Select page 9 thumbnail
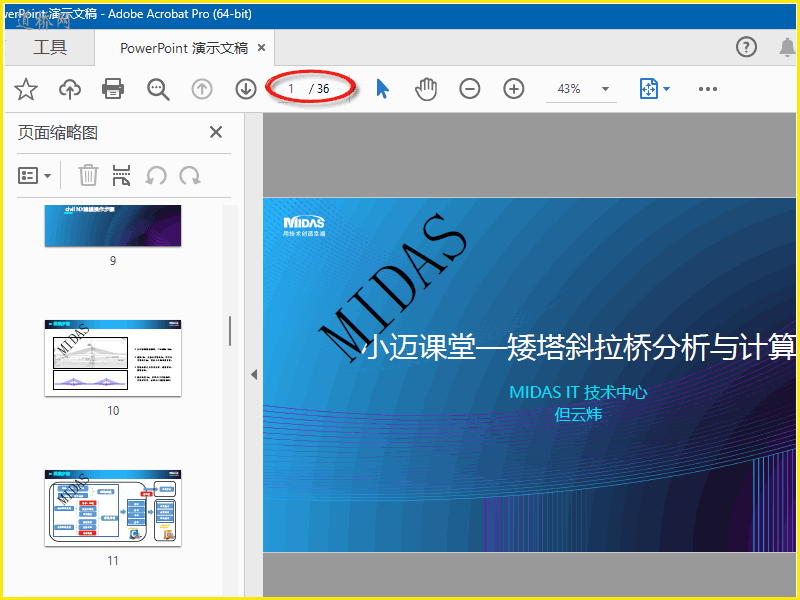 [113, 226]
